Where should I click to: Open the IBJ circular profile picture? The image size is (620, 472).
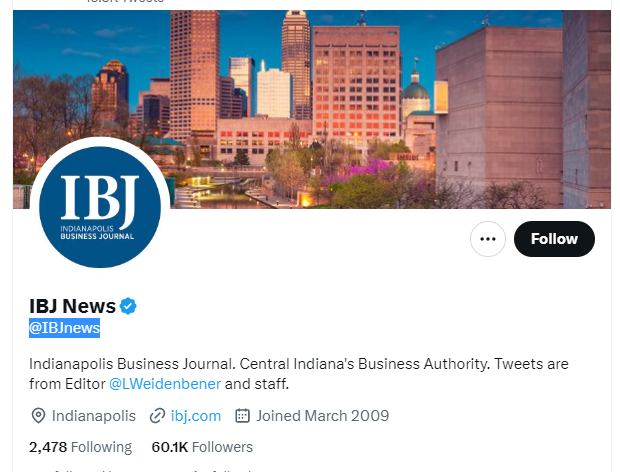point(100,207)
